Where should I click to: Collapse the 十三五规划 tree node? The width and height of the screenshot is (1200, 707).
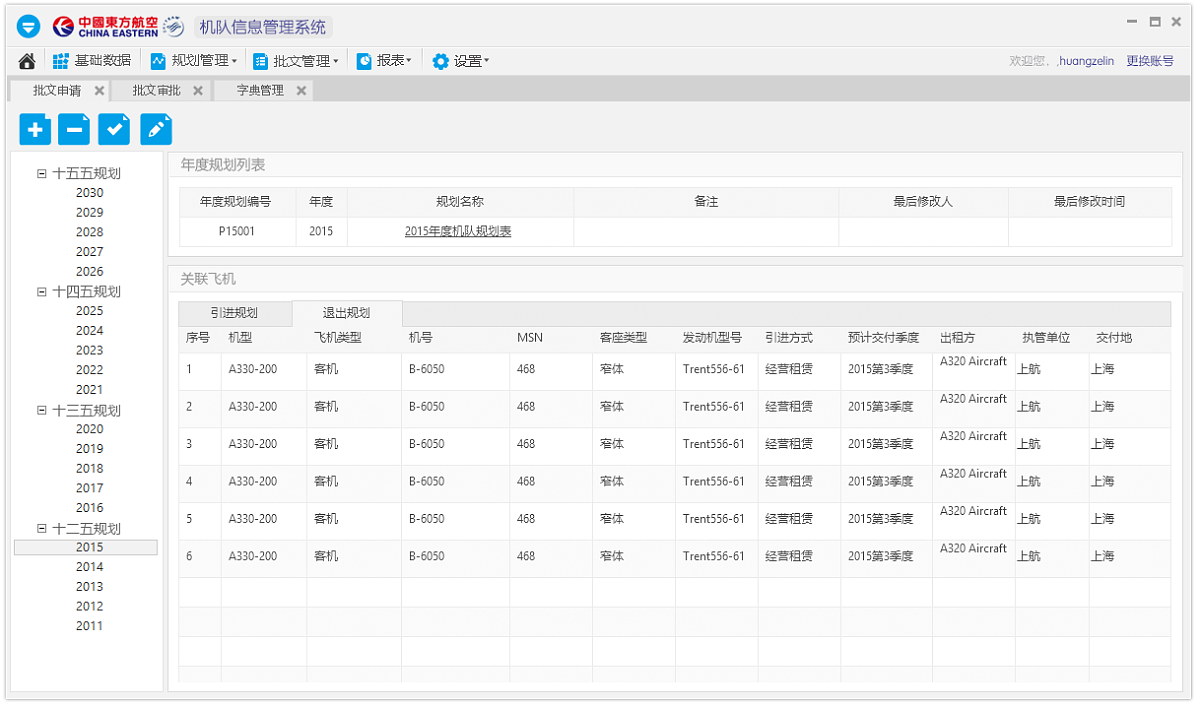[42, 410]
